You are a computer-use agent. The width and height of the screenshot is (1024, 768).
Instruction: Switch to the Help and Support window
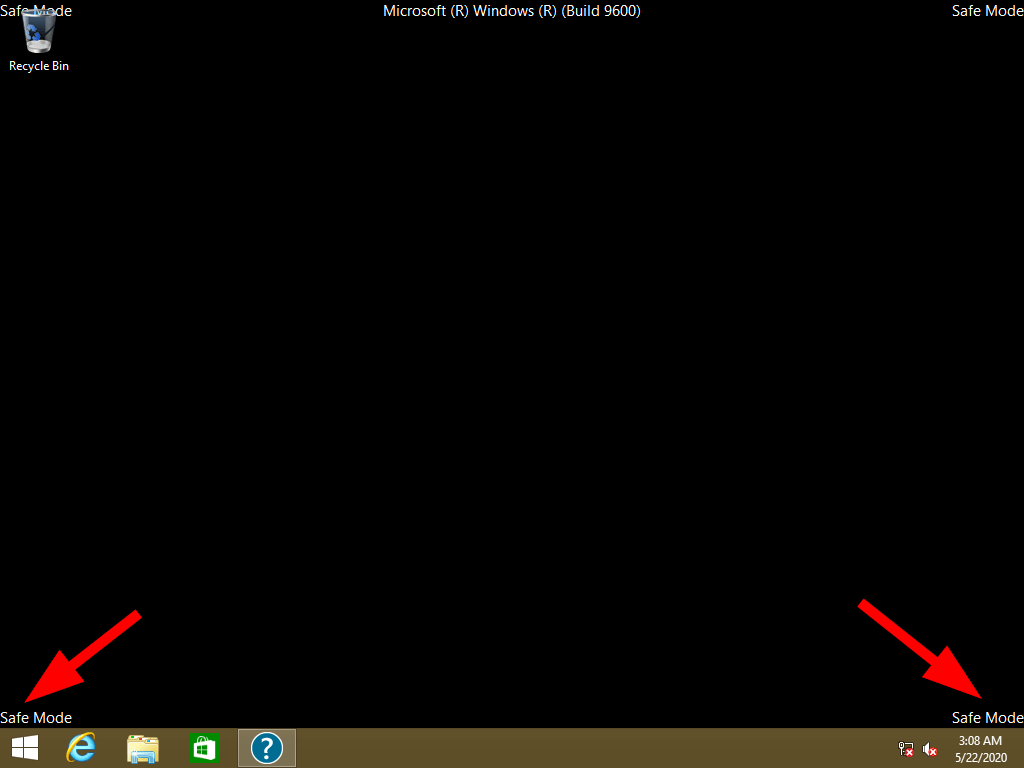tap(266, 748)
